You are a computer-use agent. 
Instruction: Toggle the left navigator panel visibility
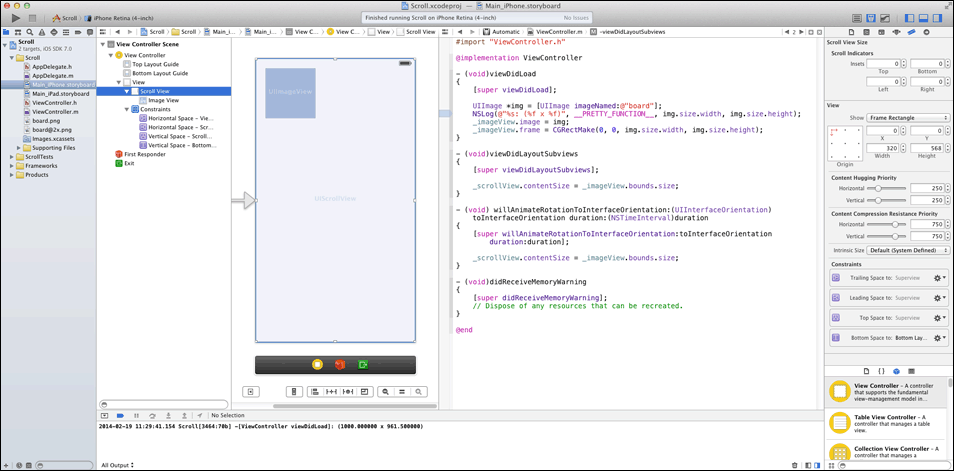click(x=910, y=18)
